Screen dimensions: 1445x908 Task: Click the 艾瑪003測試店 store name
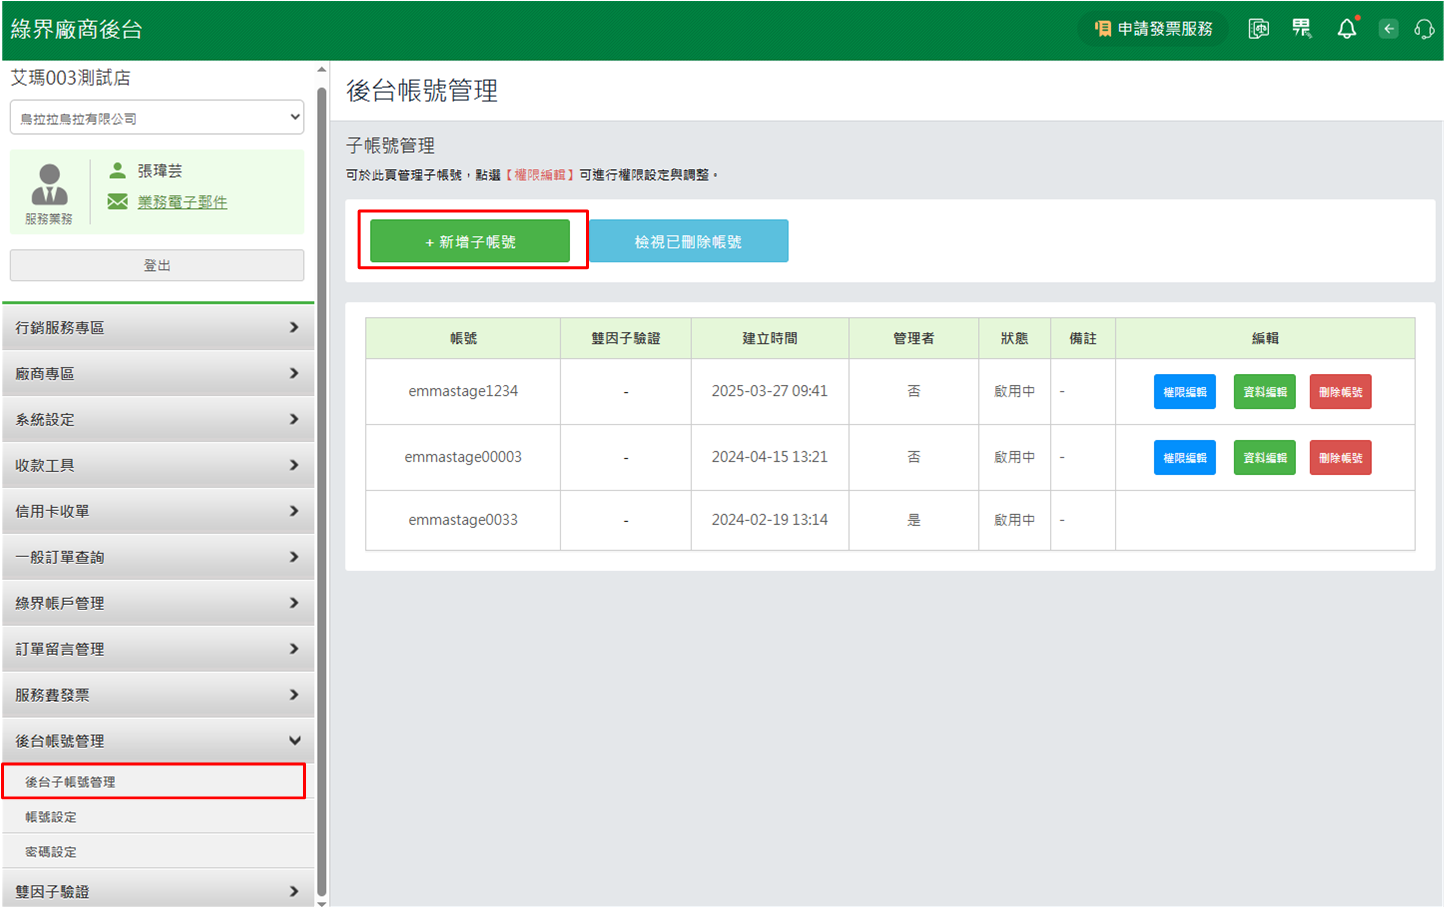70,78
